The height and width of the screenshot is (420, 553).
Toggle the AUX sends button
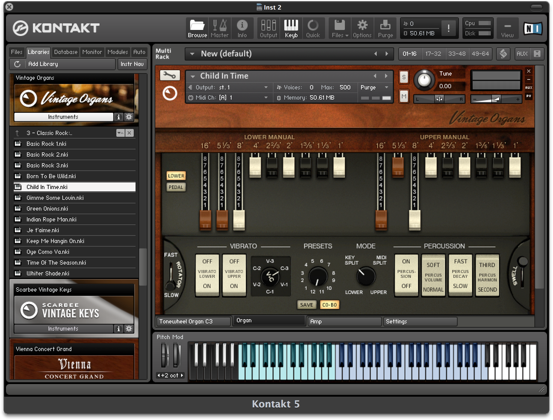point(522,54)
